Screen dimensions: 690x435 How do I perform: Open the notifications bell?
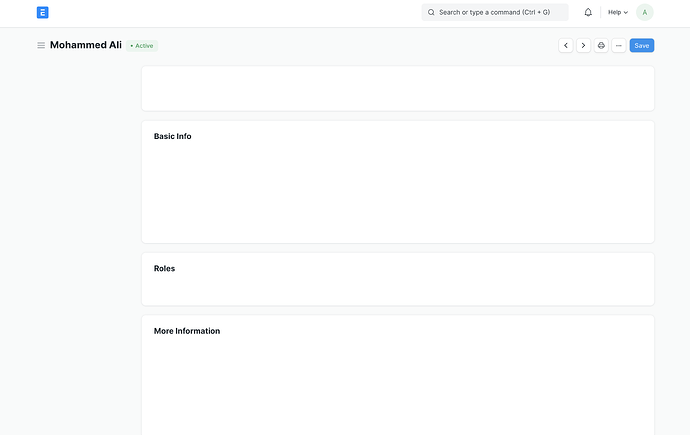point(588,13)
